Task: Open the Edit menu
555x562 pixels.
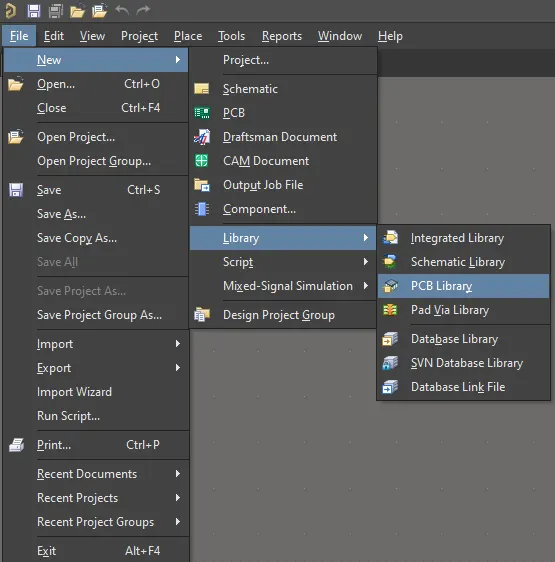Action: 54,36
